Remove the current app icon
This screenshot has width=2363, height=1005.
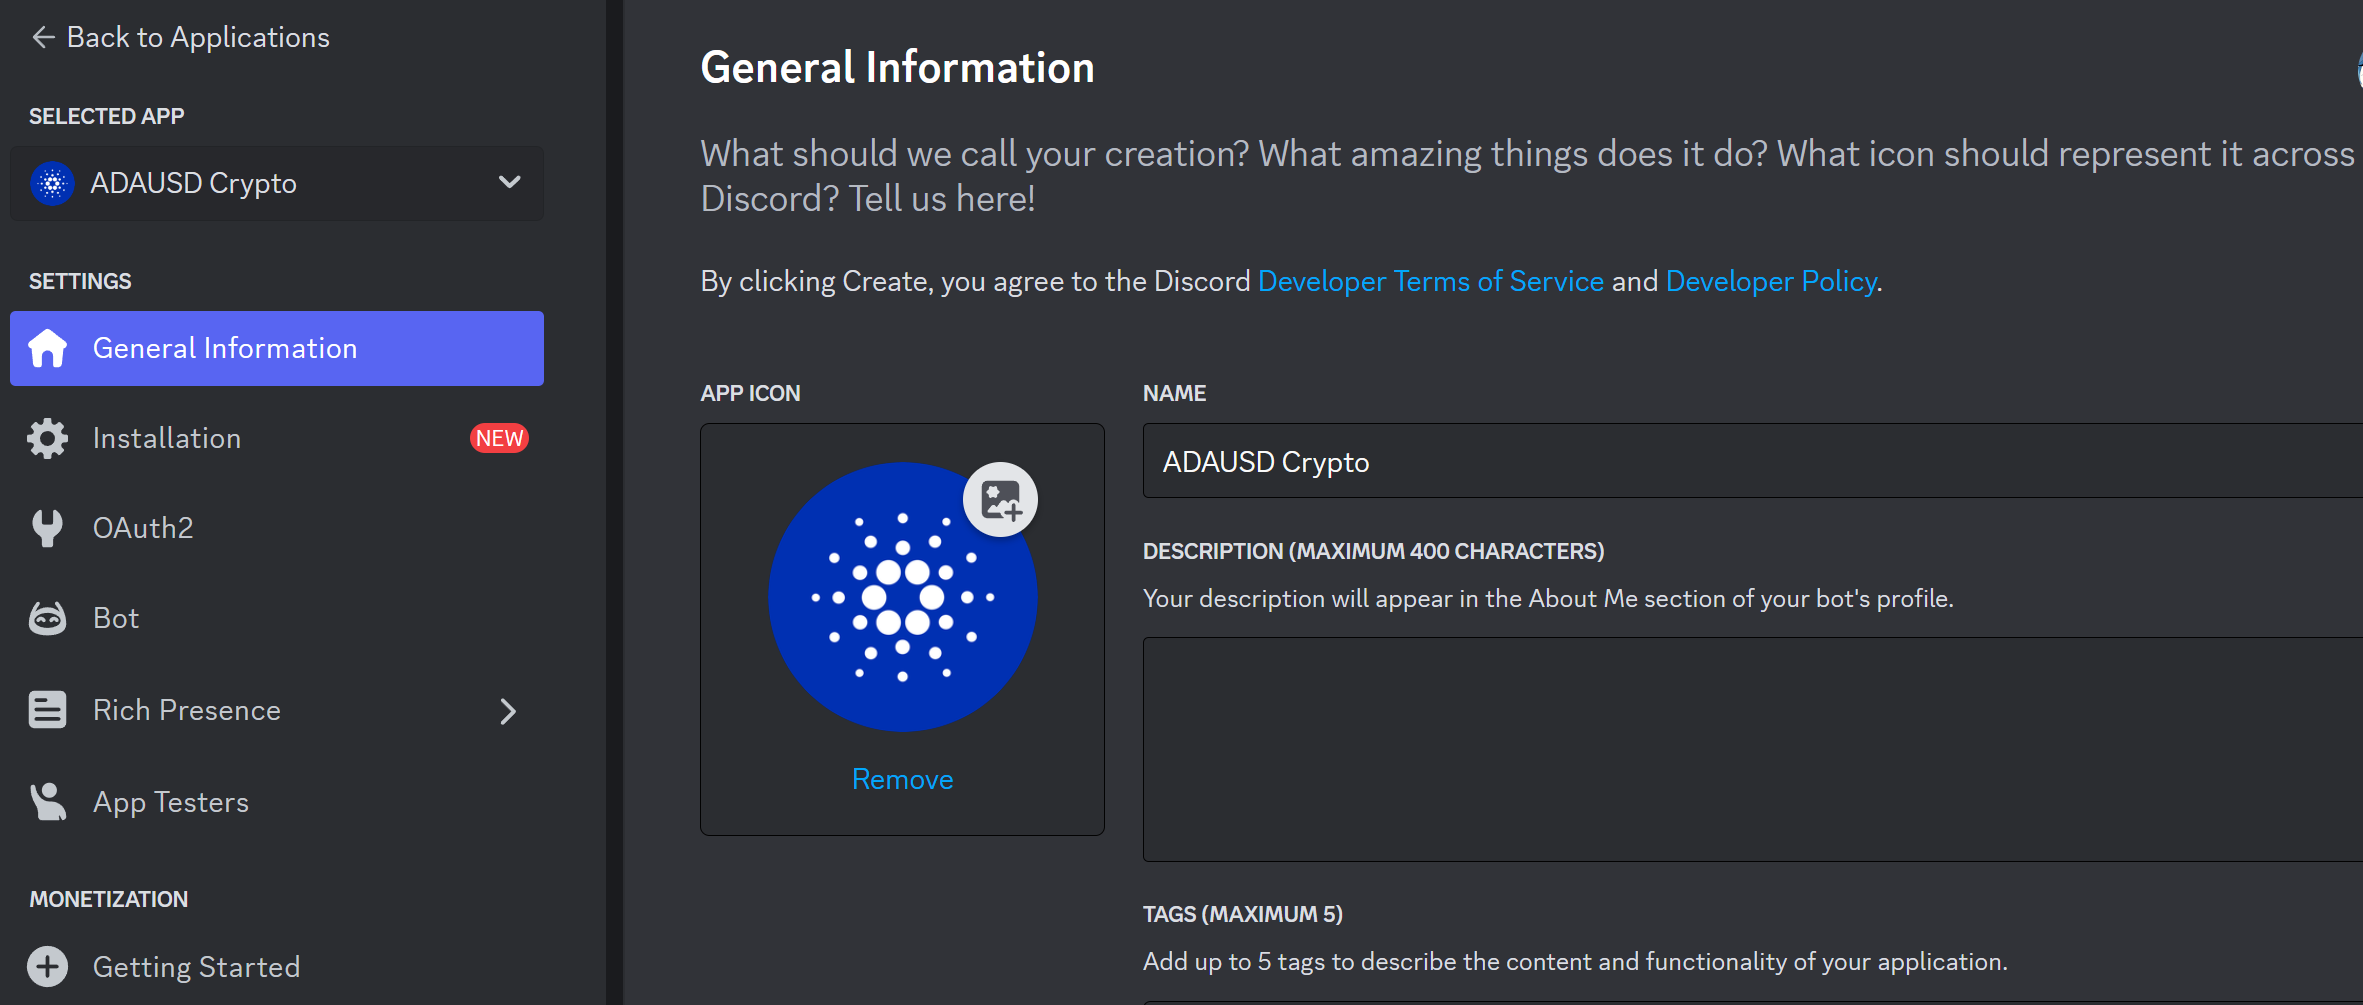click(x=902, y=779)
